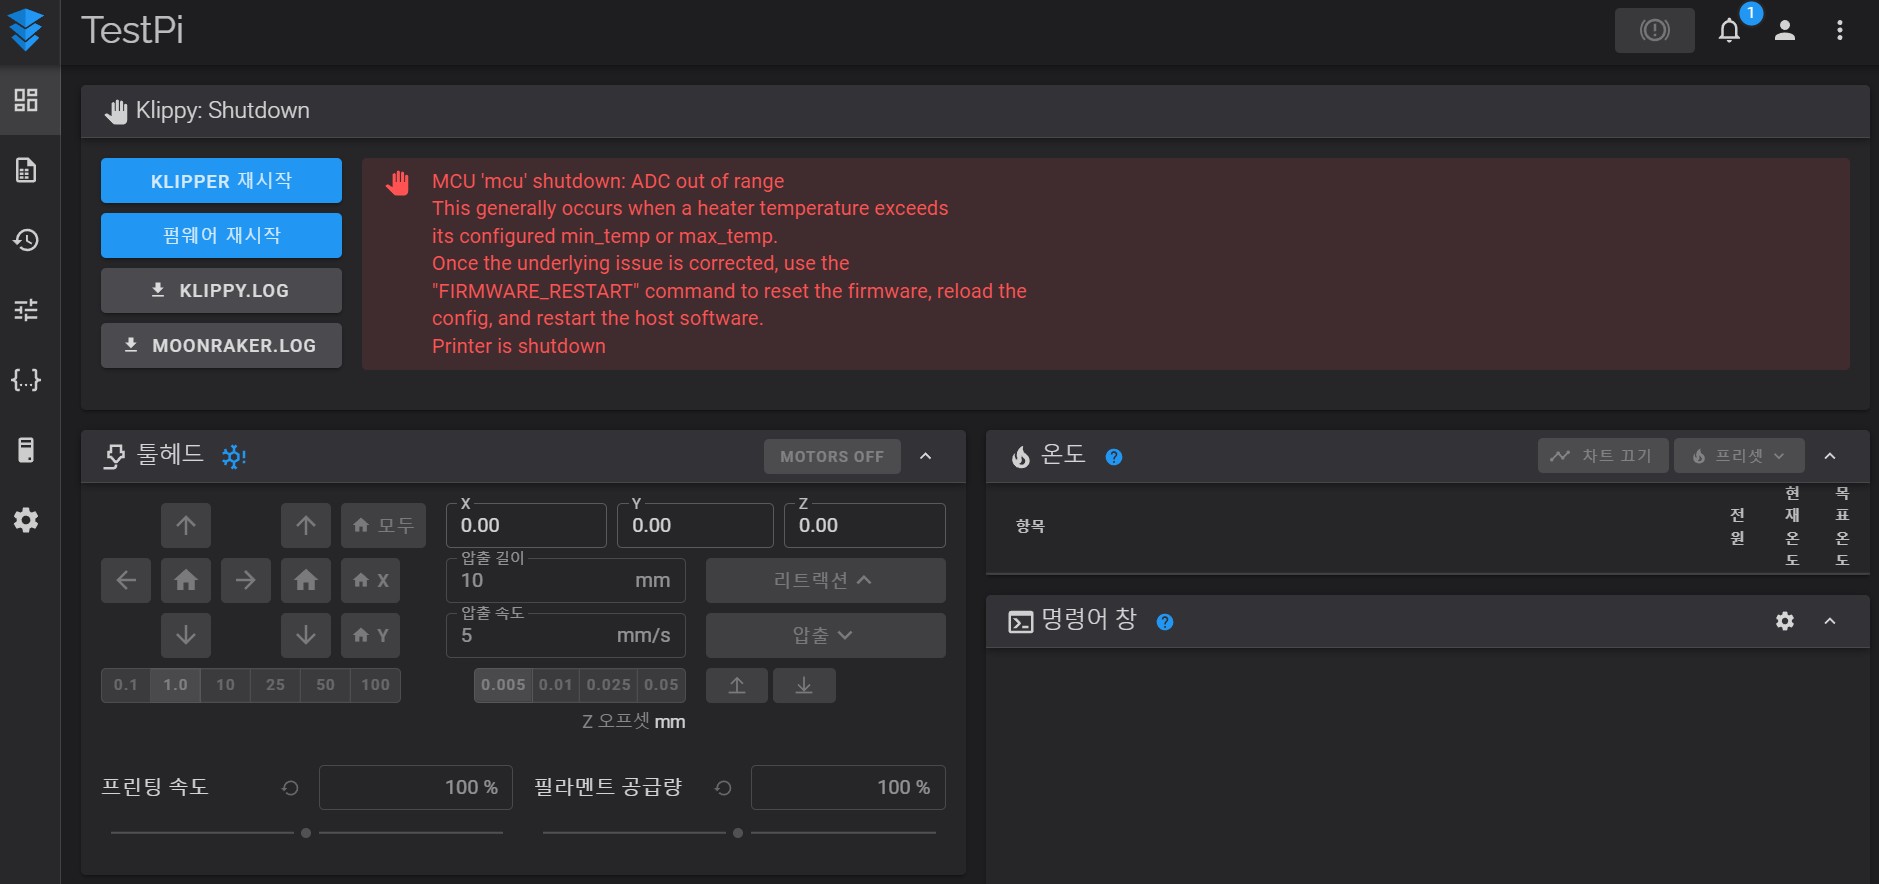Collapse the toolhead panel chevron
This screenshot has width=1879, height=884.
[926, 456]
